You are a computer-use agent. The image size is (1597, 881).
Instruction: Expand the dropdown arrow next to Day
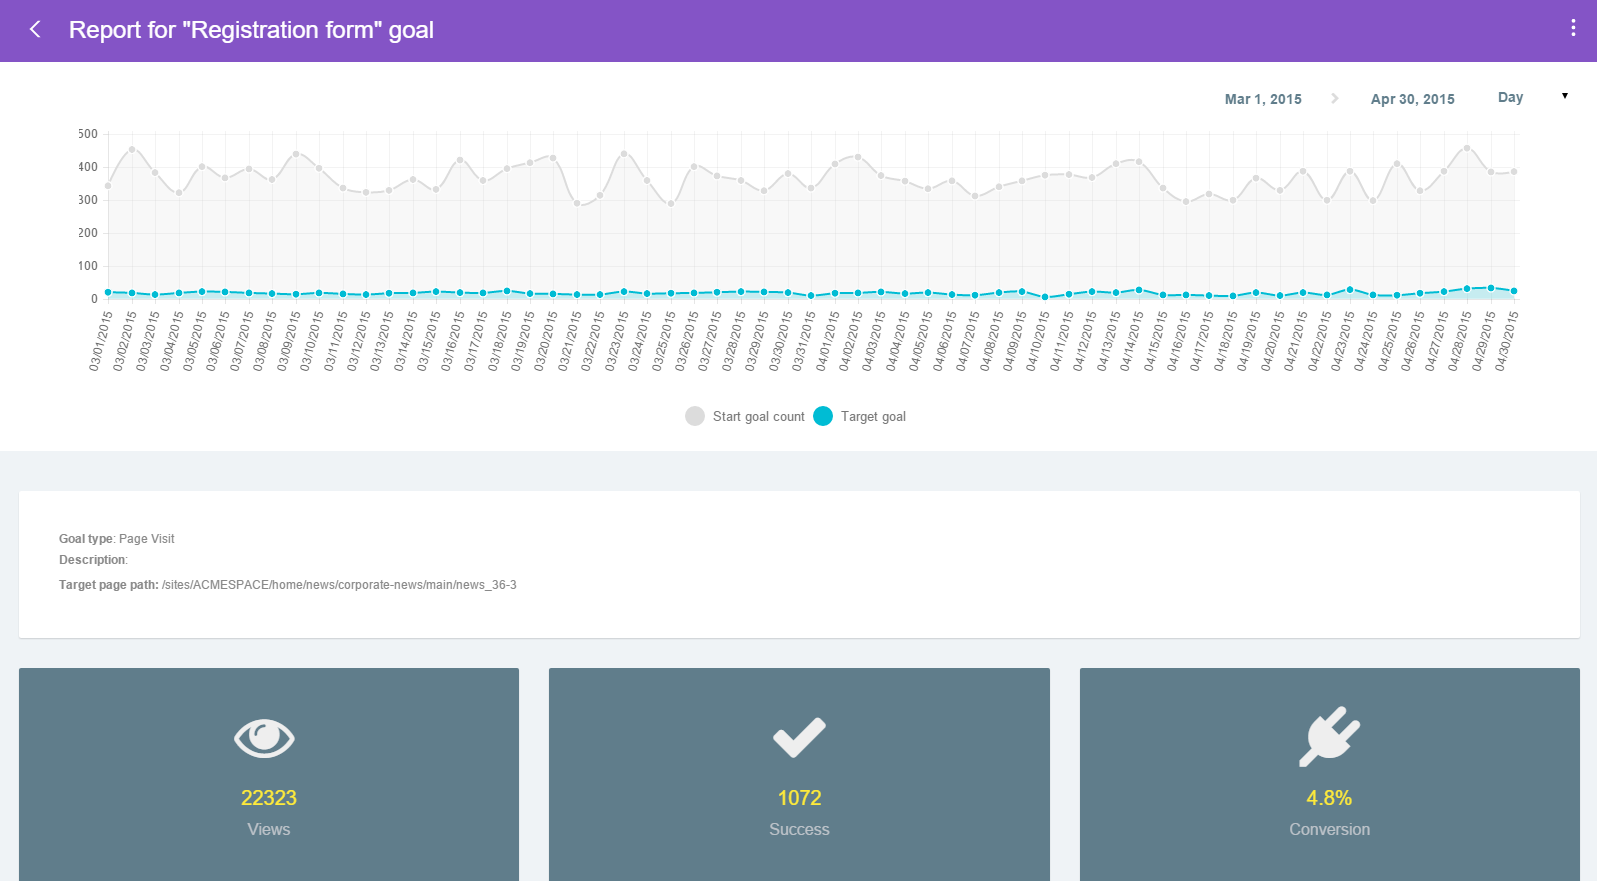point(1565,96)
